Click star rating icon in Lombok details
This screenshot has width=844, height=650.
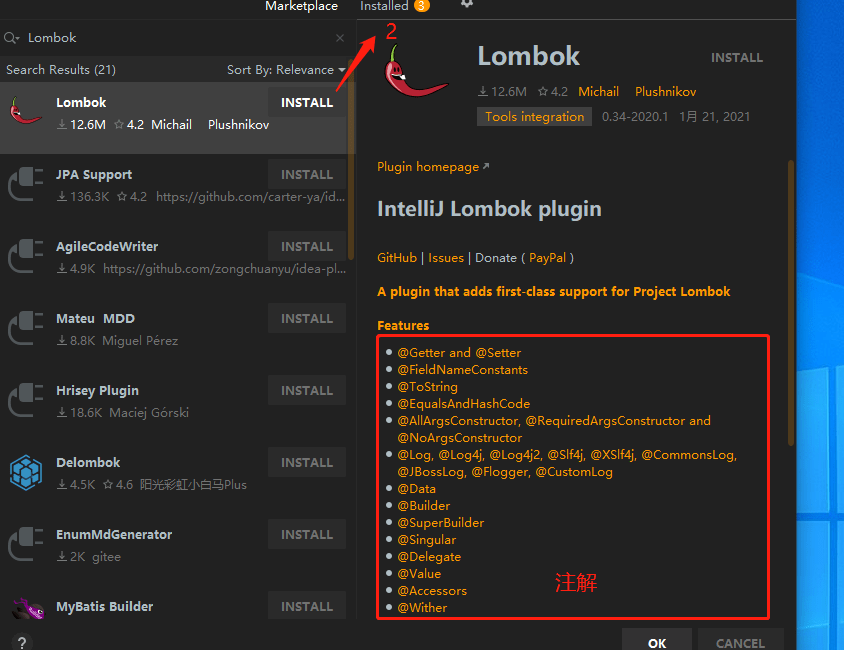click(543, 91)
